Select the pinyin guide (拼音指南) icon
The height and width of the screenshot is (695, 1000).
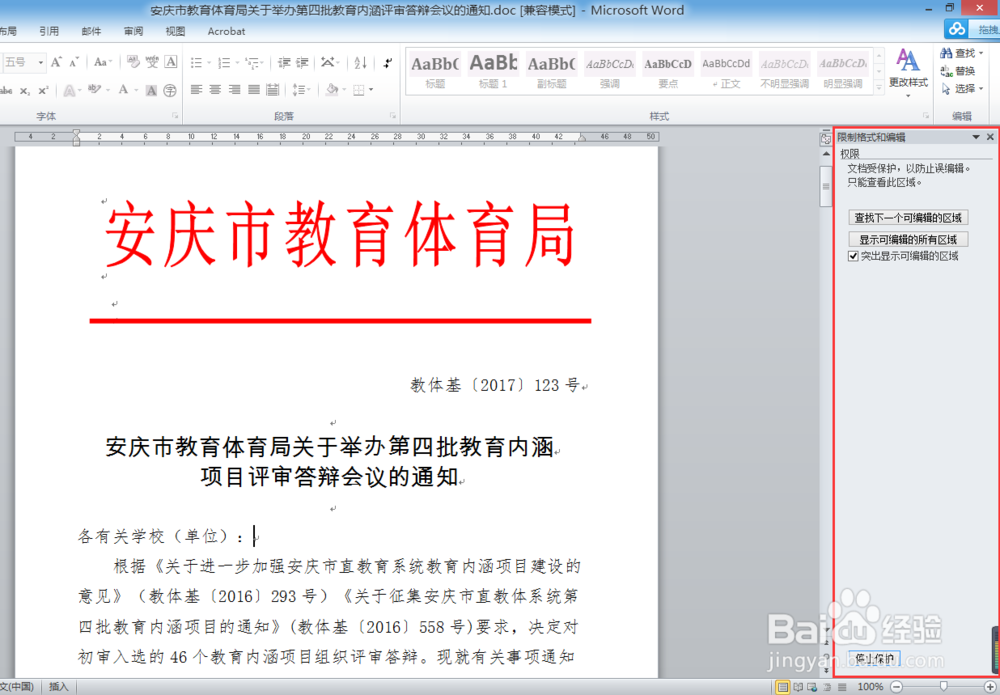point(152,62)
